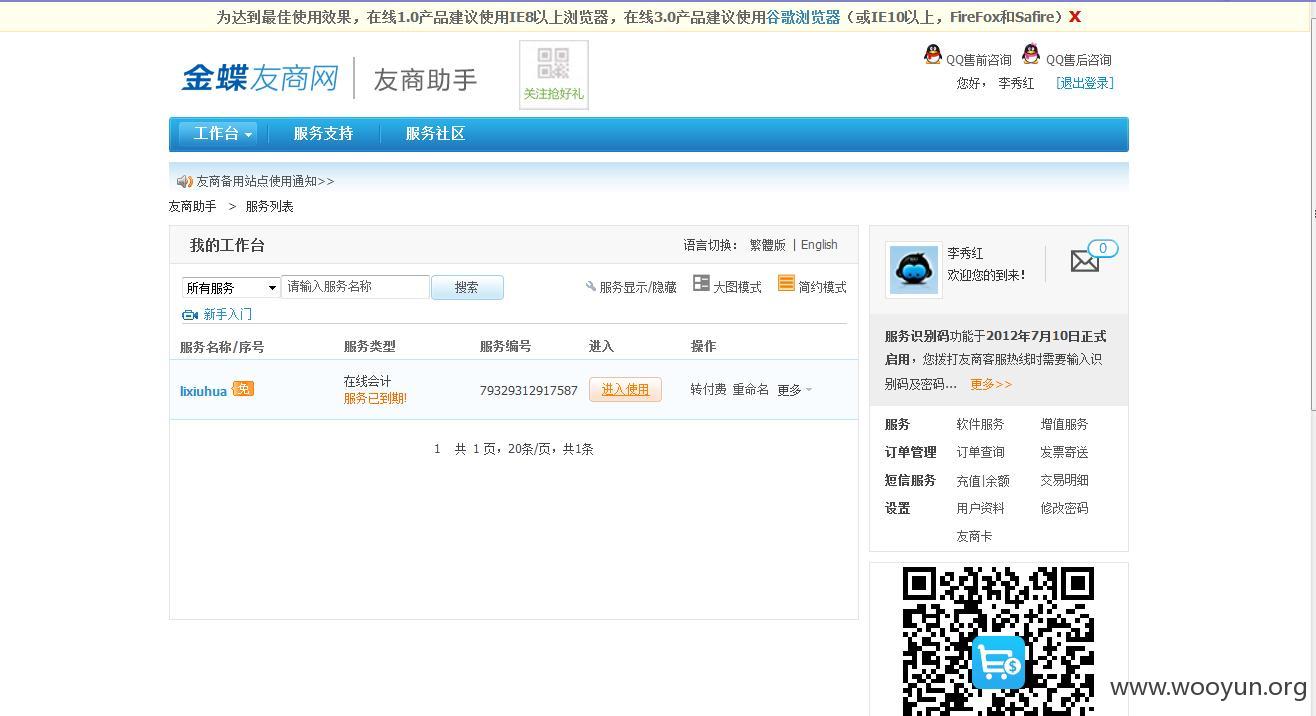Switch language to 繁體版
Viewport: 1316px width, 716px height.
pyautogui.click(x=768, y=245)
